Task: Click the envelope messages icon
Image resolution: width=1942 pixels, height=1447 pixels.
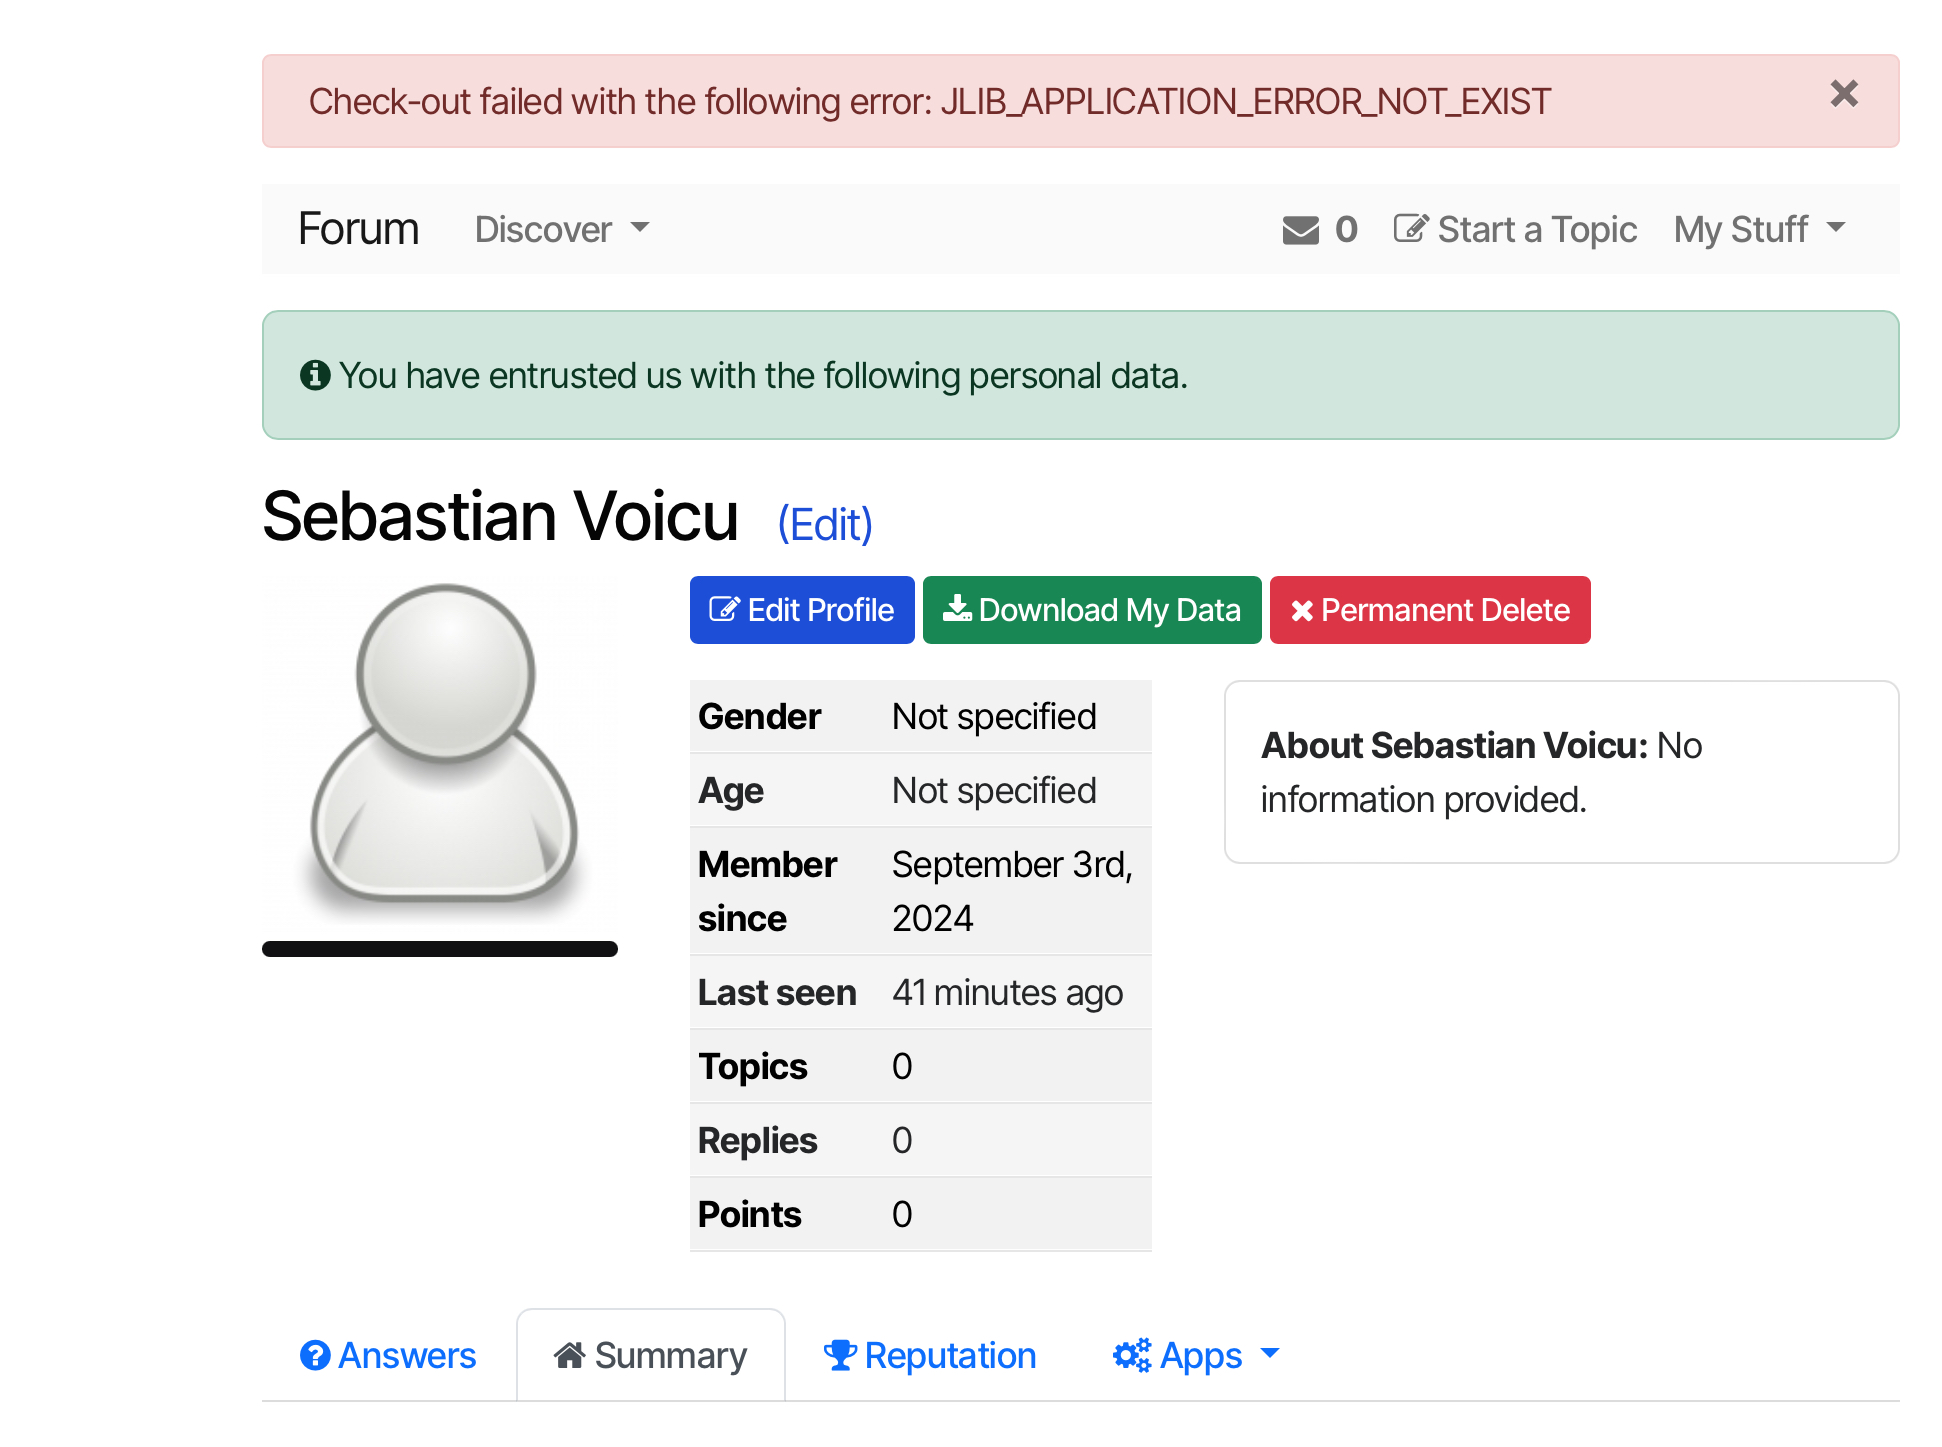Action: pos(1300,230)
